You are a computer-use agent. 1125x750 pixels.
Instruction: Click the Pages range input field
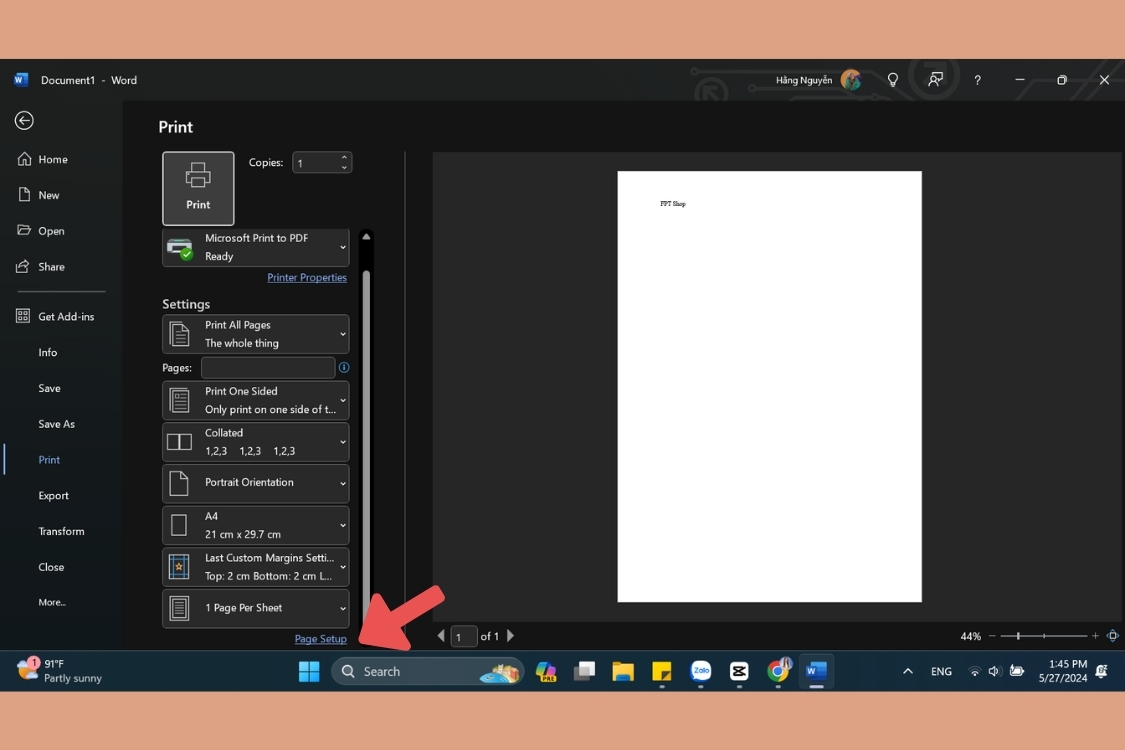[x=268, y=367]
